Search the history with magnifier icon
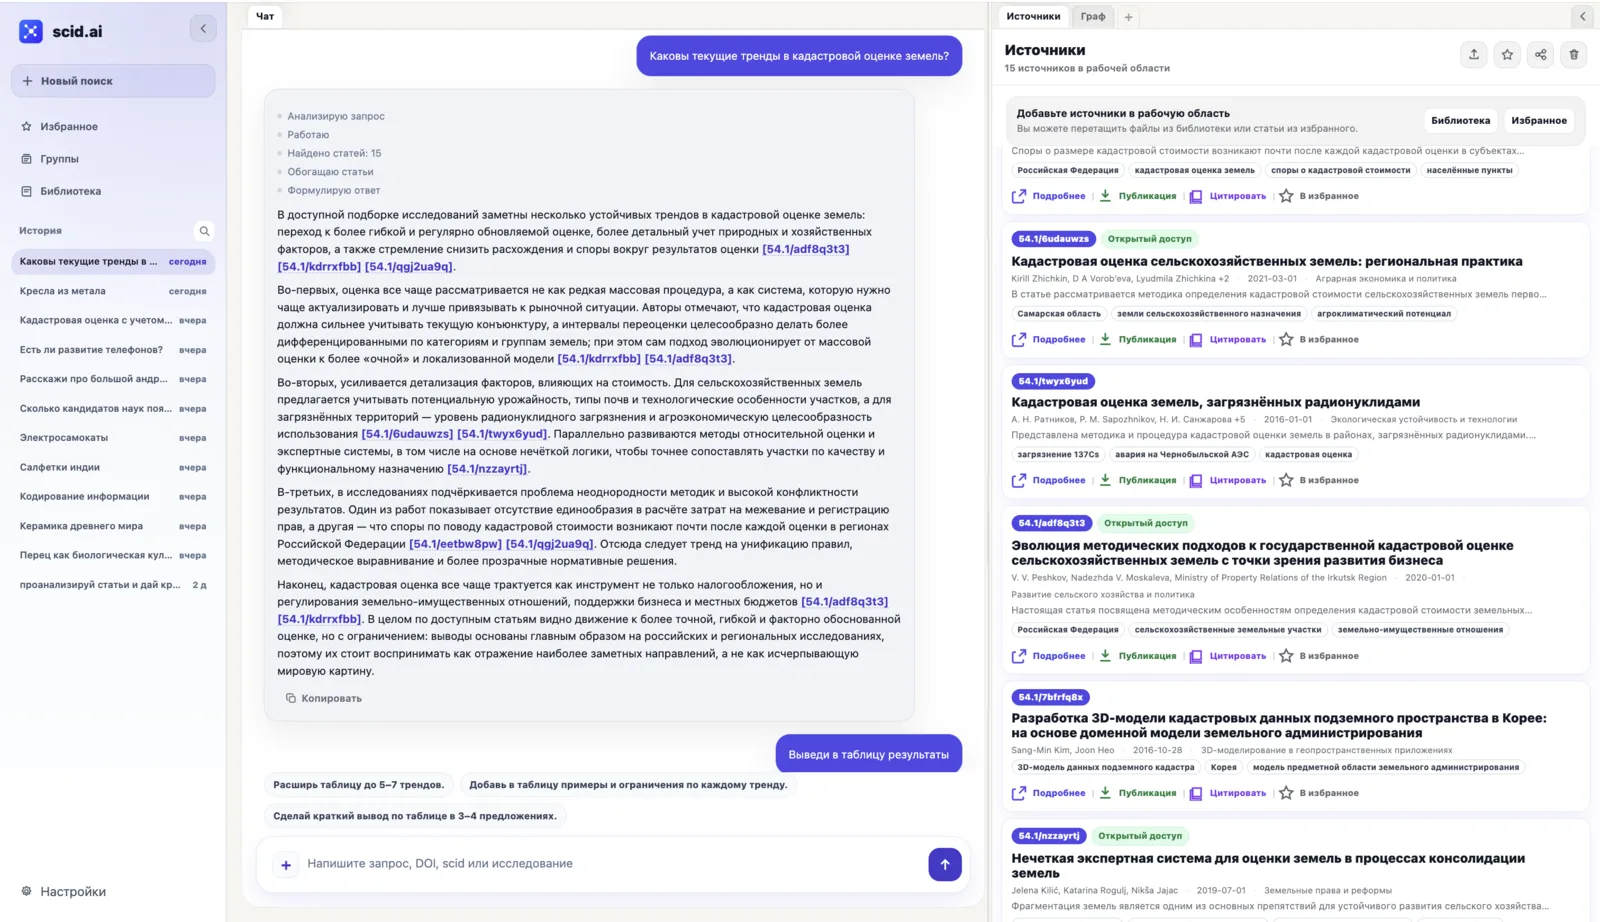 click(204, 231)
